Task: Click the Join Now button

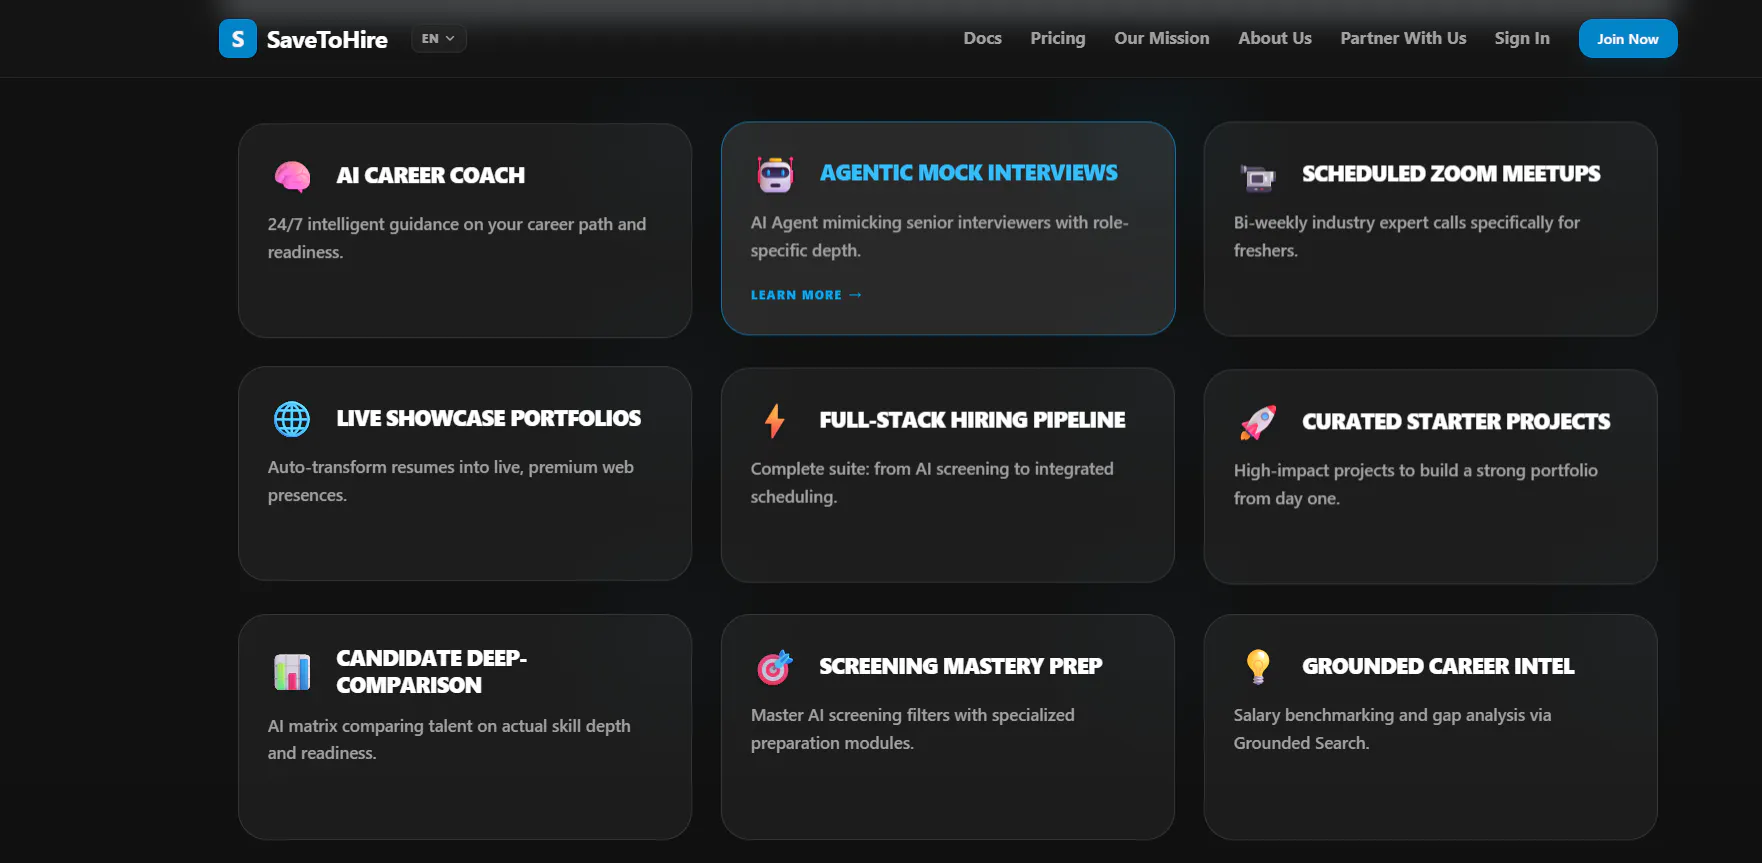Action: point(1628,39)
